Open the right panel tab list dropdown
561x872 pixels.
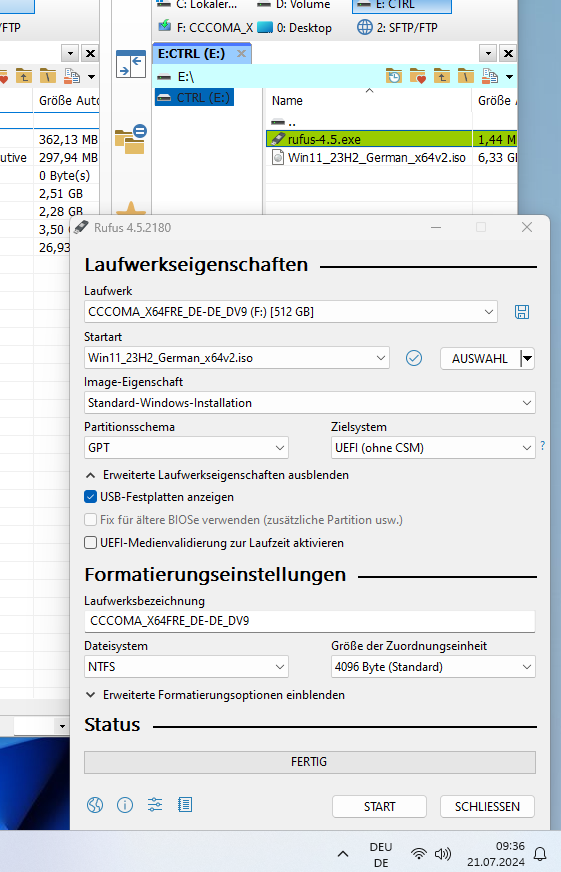pos(488,53)
